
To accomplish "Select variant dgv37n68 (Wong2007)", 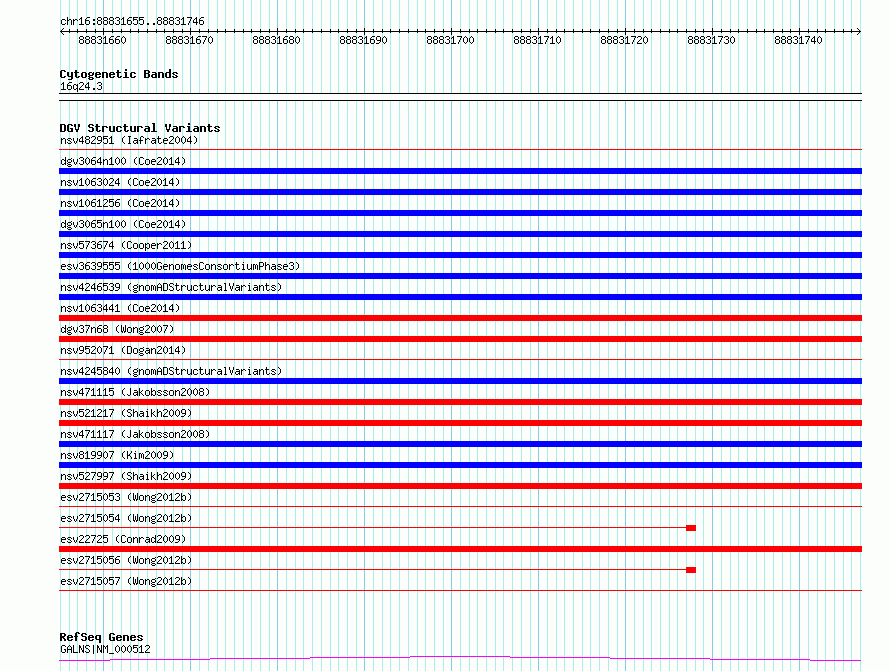I will click(117, 329).
